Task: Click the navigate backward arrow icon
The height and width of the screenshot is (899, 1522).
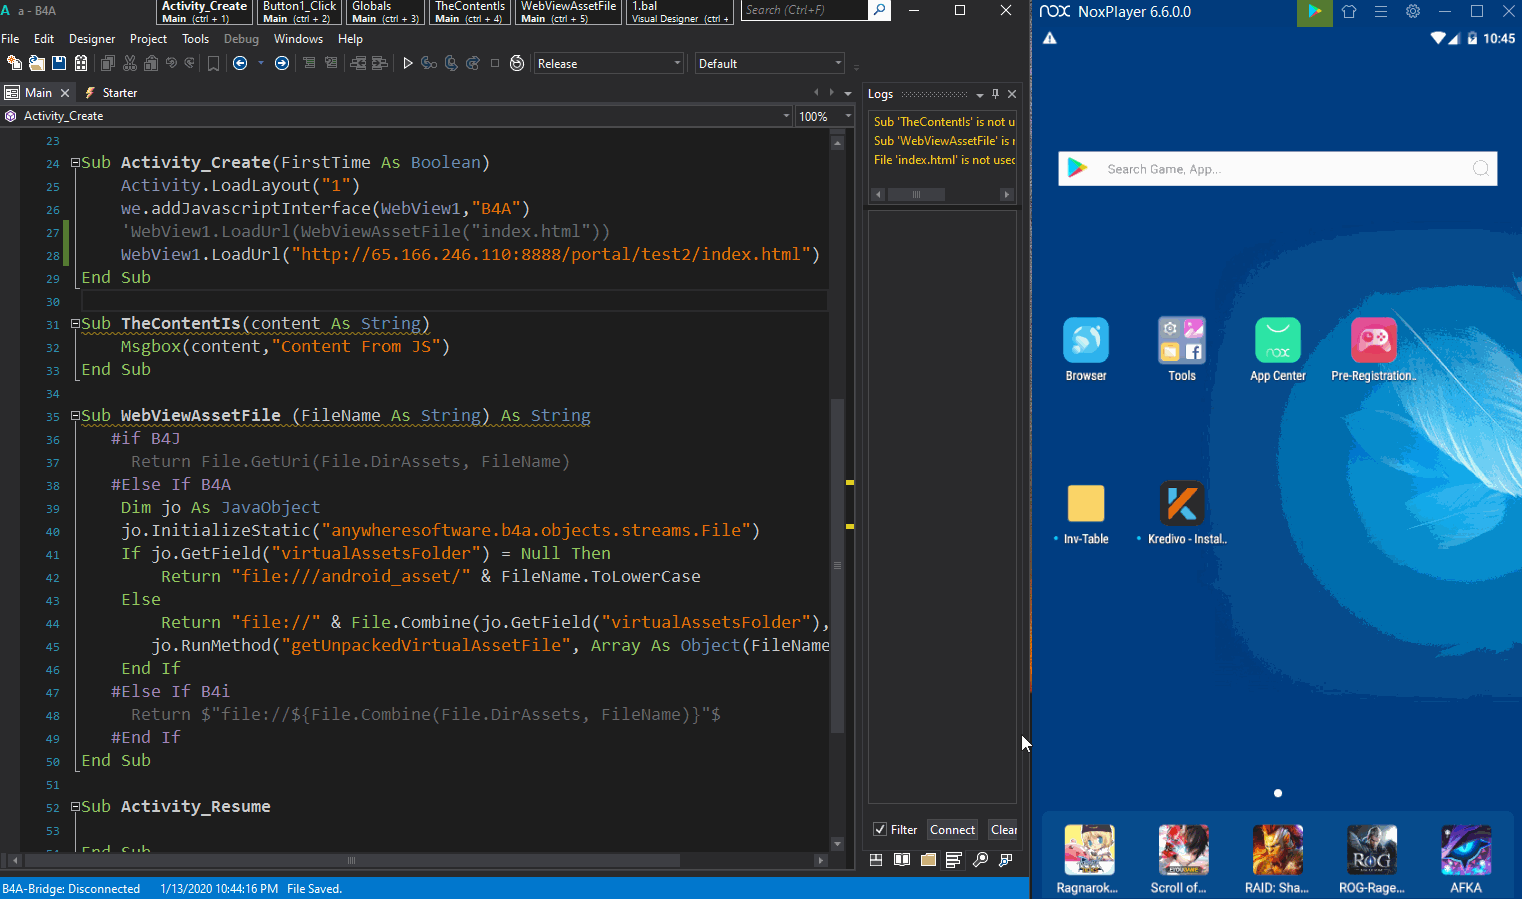Action: point(240,63)
